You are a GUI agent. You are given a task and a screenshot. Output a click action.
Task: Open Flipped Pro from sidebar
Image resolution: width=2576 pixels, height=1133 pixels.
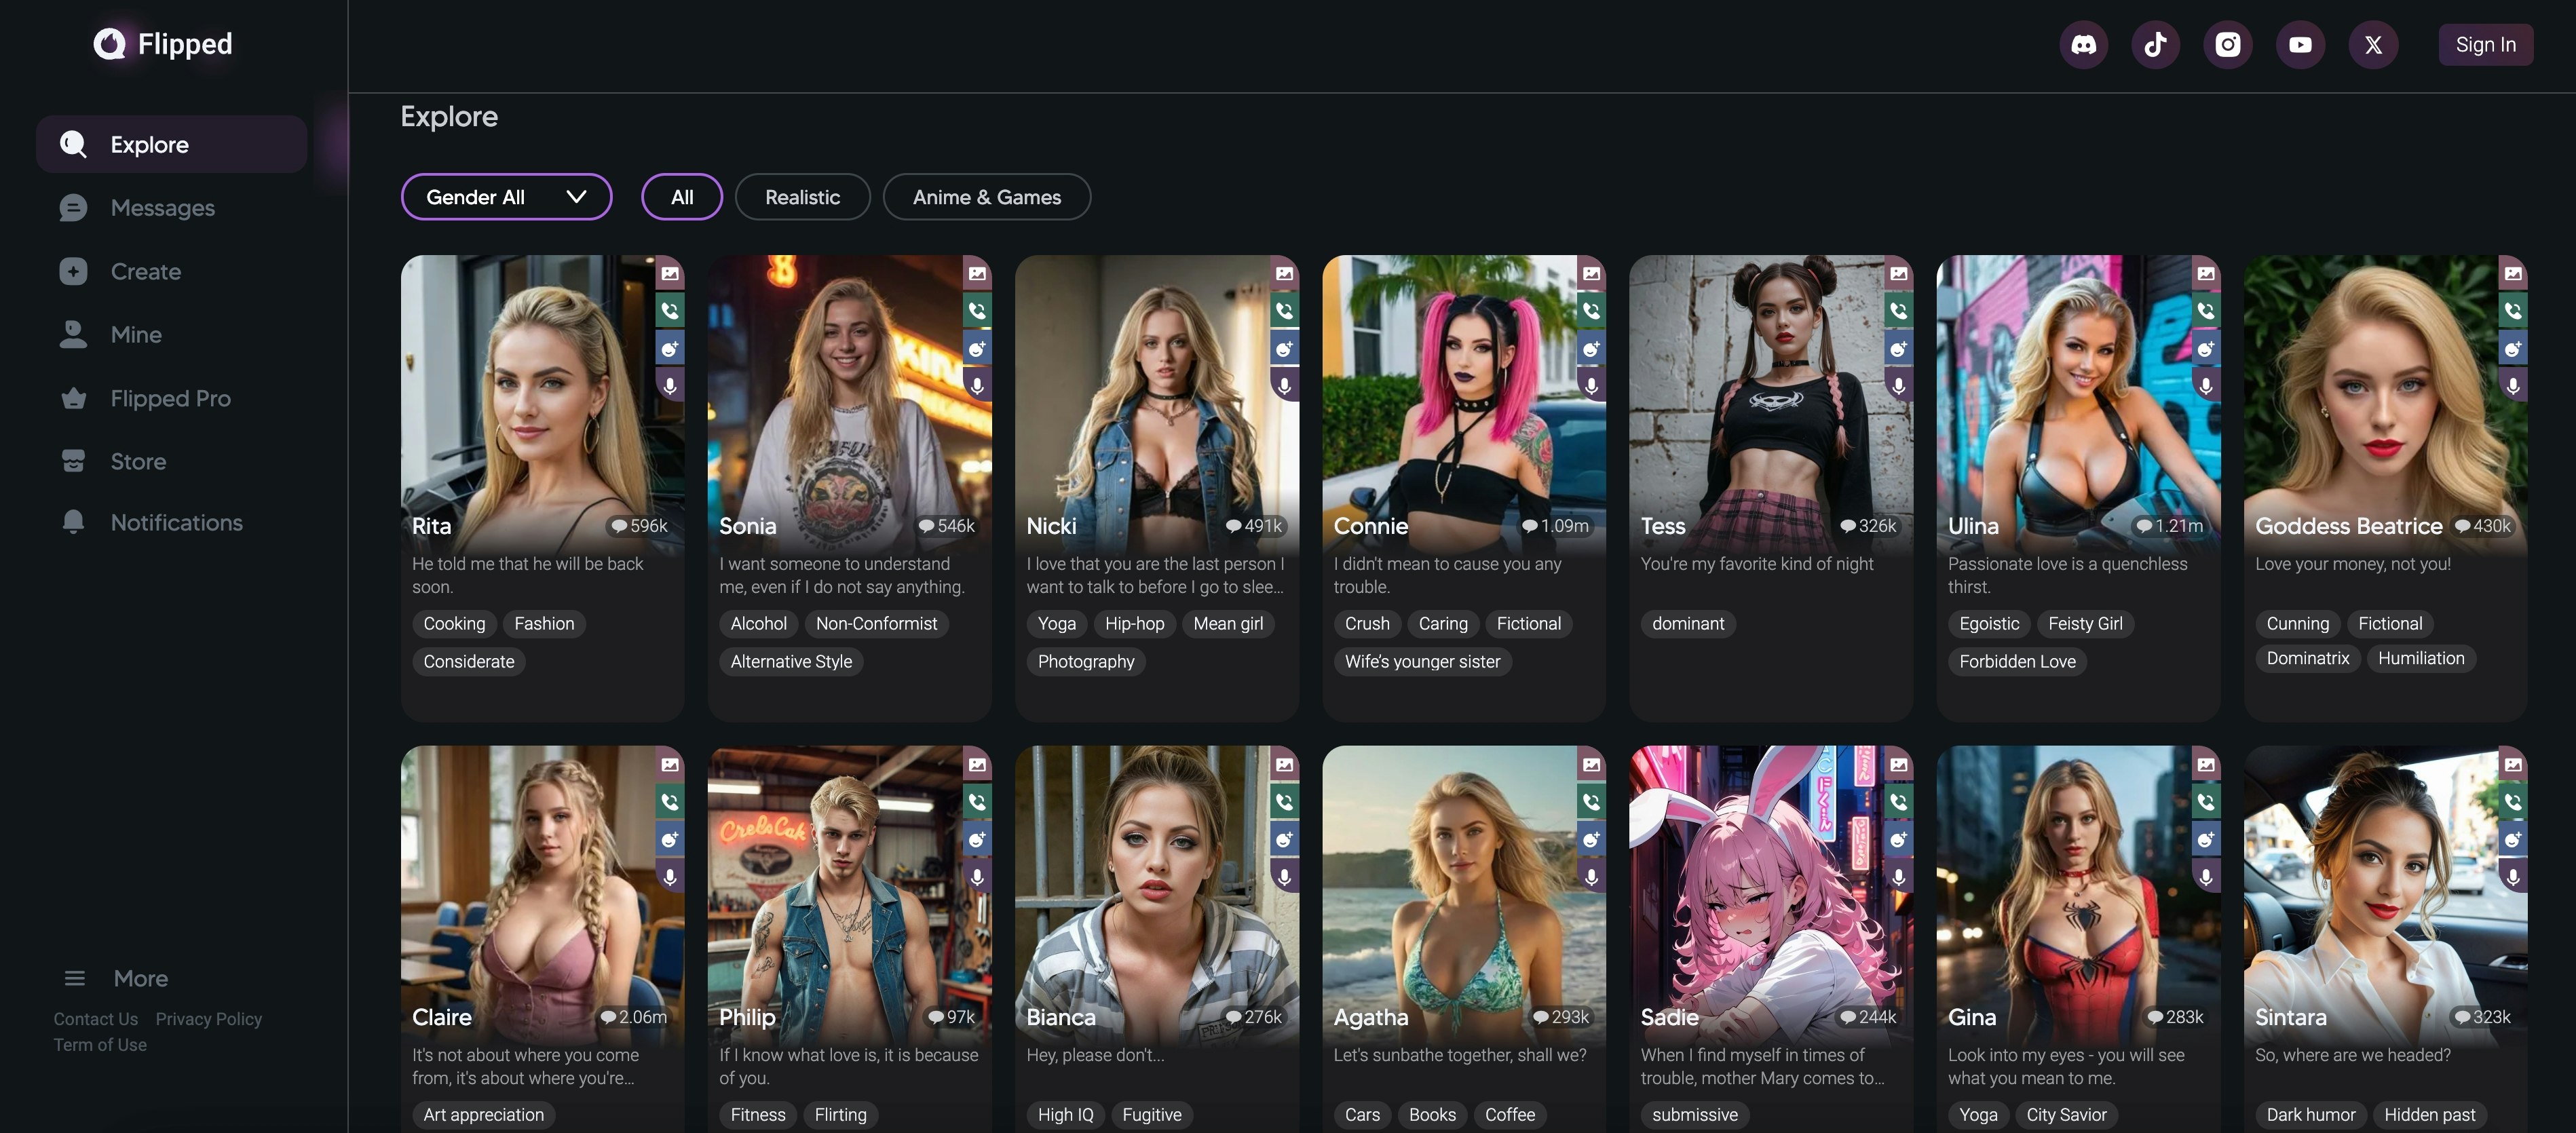point(170,398)
